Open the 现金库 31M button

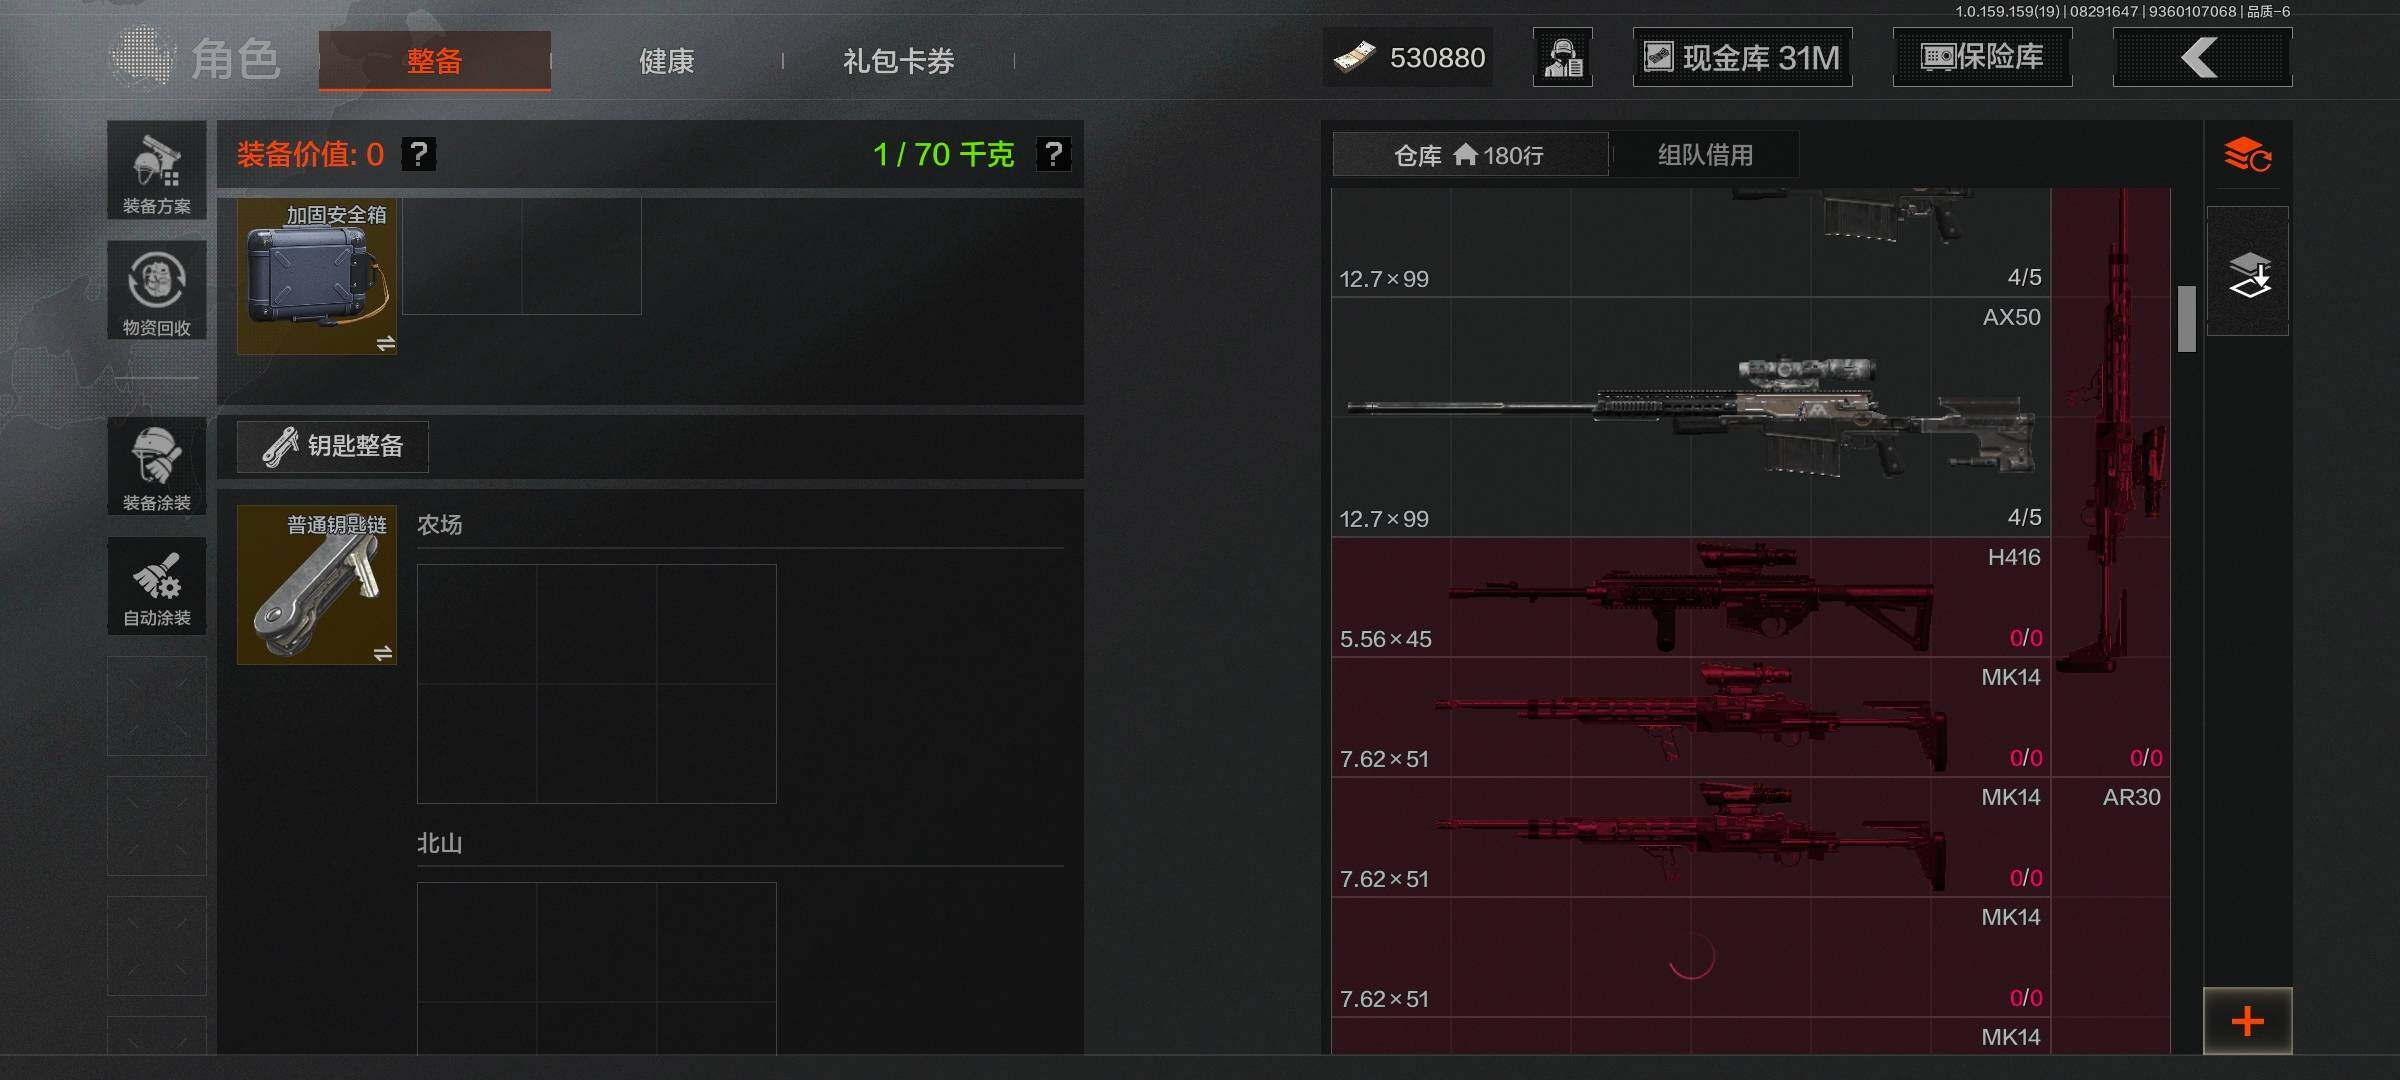tap(1743, 58)
